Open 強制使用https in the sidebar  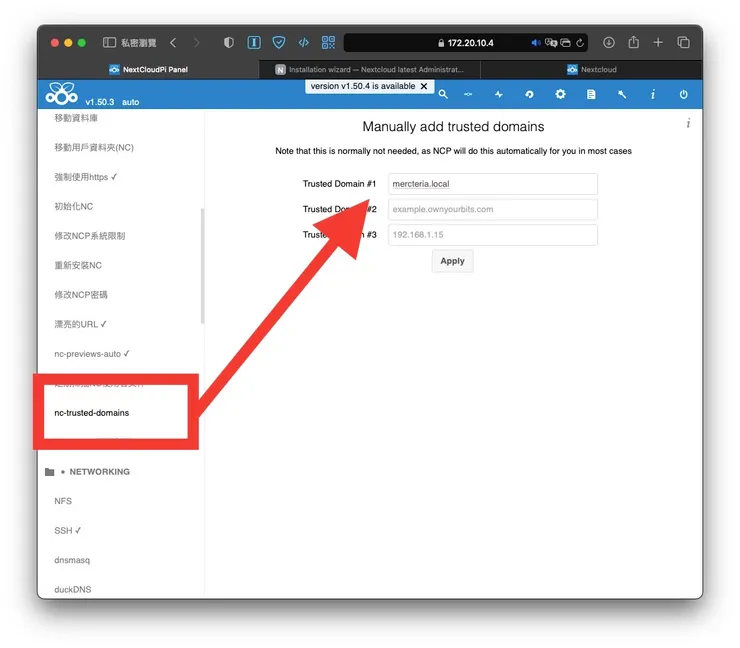85,177
